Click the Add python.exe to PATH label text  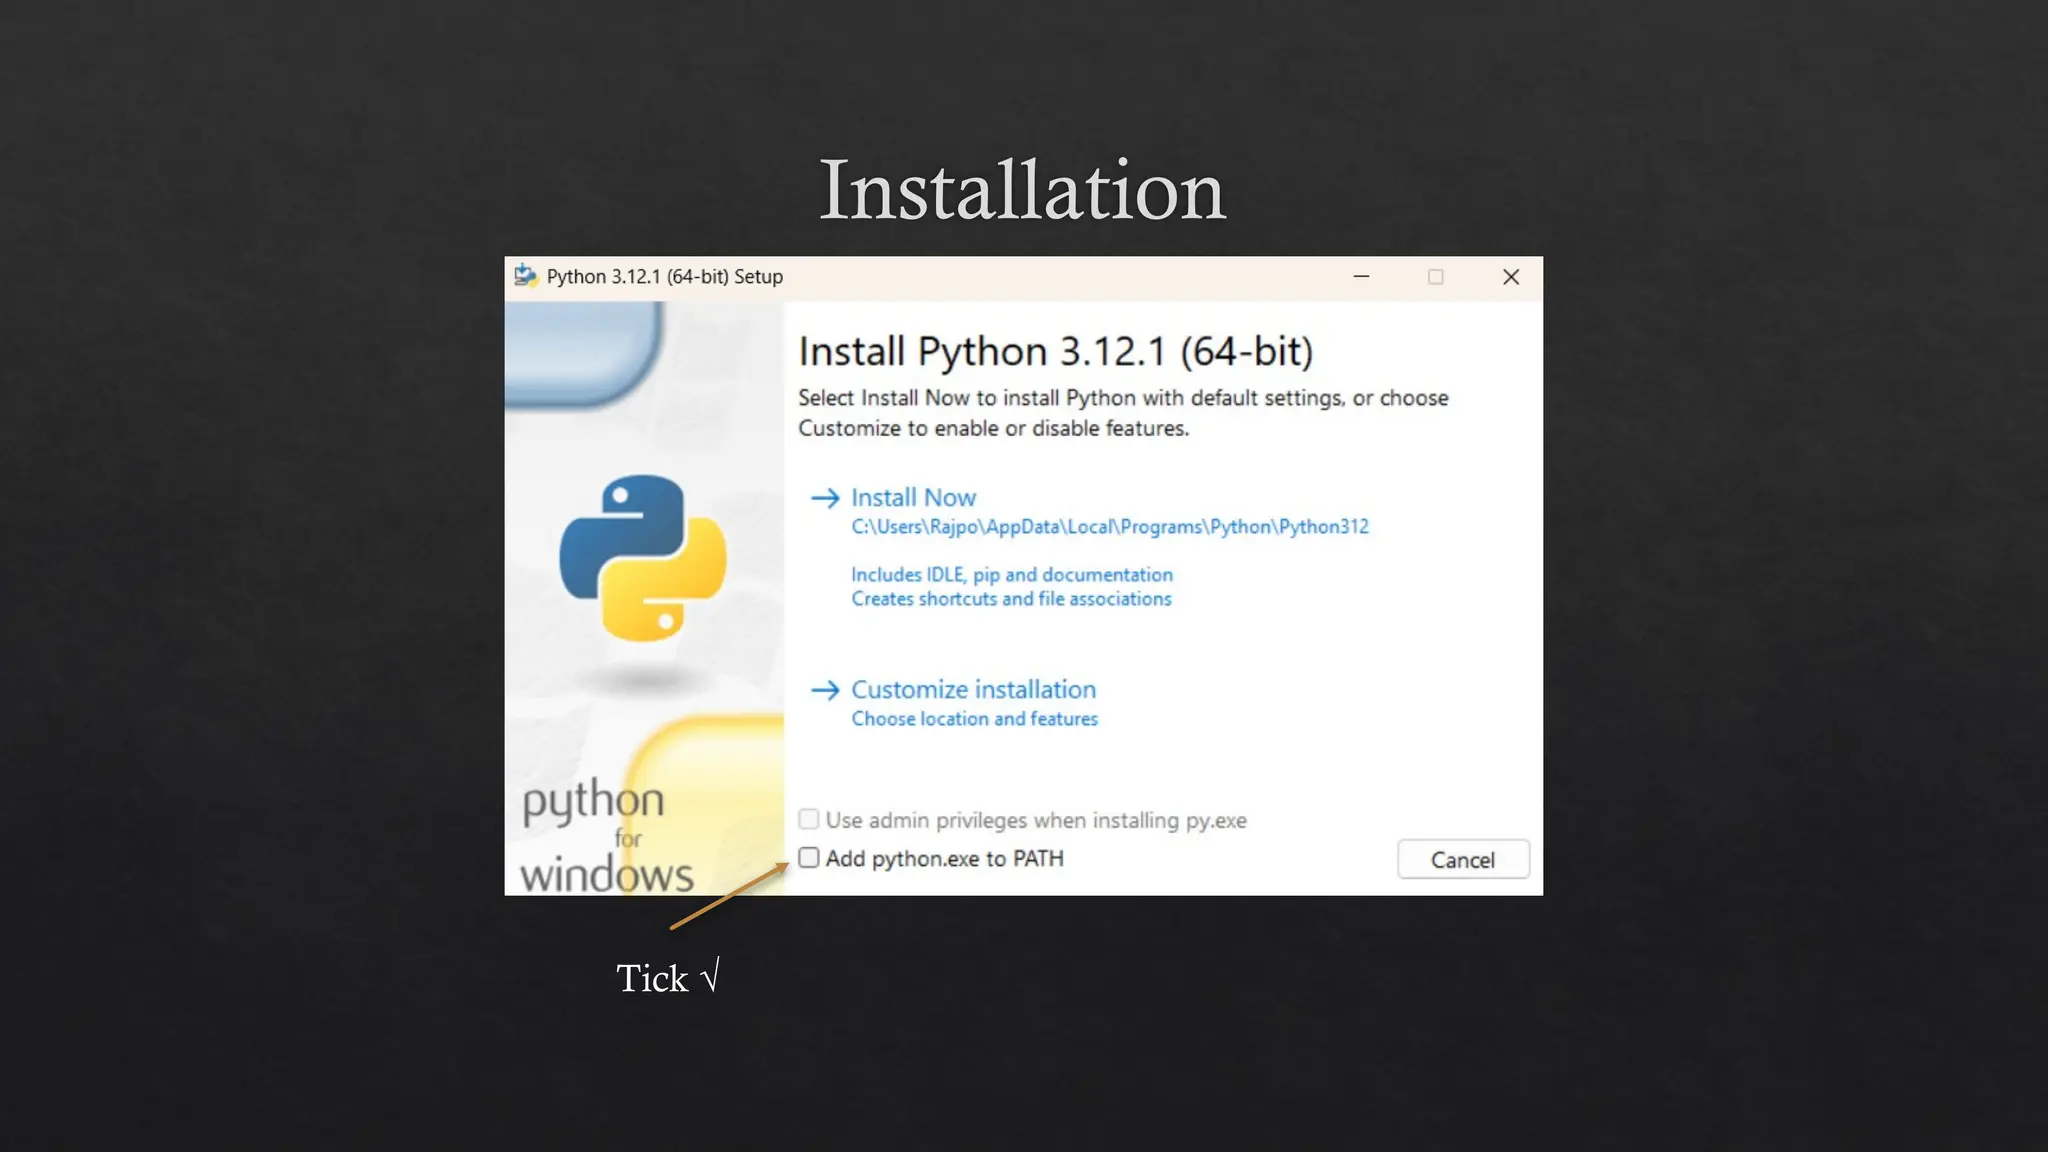tap(944, 859)
